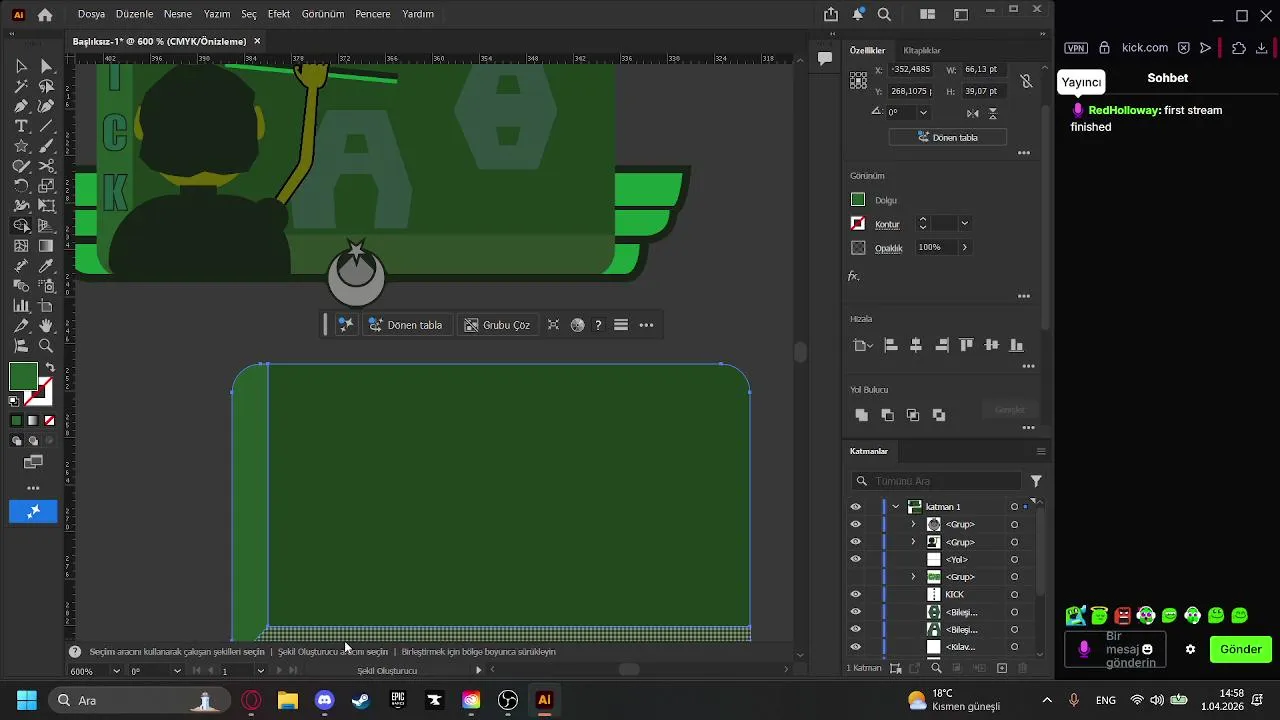
Task: Open the Kontur stroke weight dropdown
Action: (964, 224)
